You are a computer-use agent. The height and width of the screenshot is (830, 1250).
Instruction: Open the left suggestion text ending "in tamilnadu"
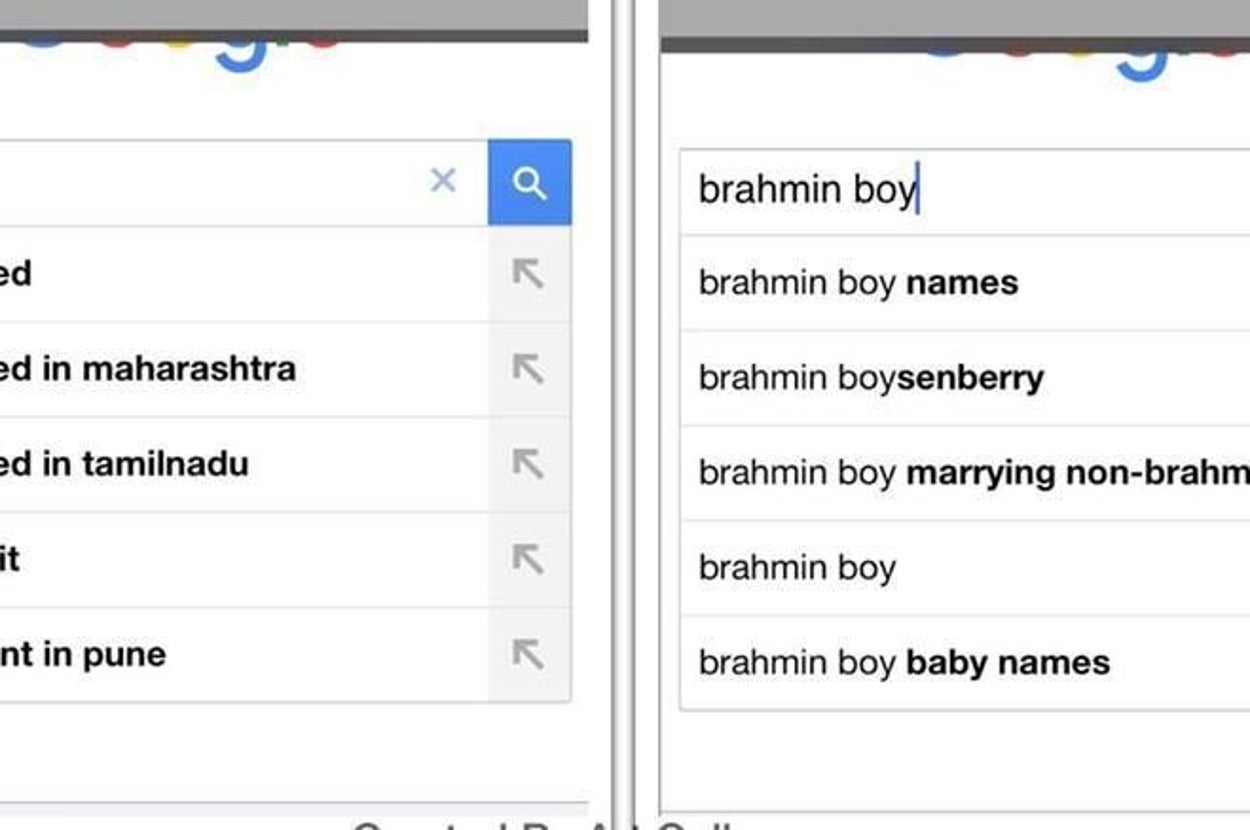(x=125, y=463)
